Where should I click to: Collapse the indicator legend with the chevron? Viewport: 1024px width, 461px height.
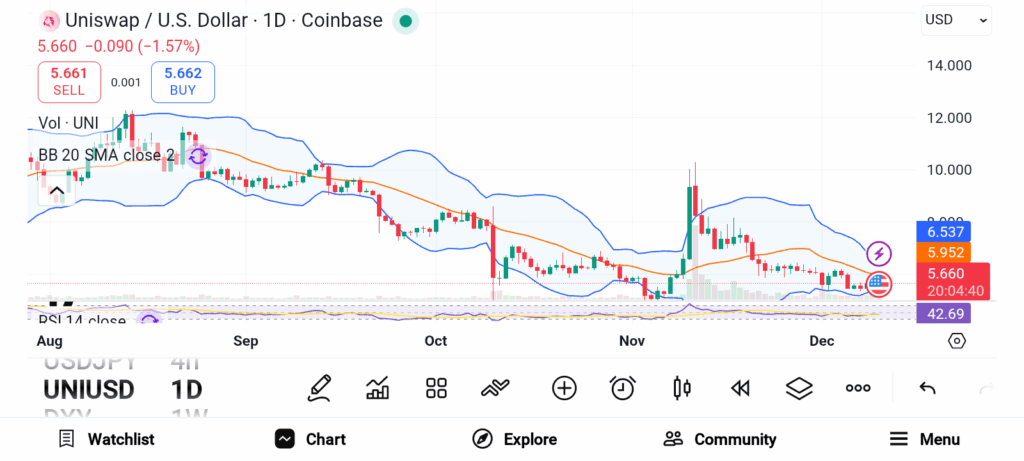56,191
